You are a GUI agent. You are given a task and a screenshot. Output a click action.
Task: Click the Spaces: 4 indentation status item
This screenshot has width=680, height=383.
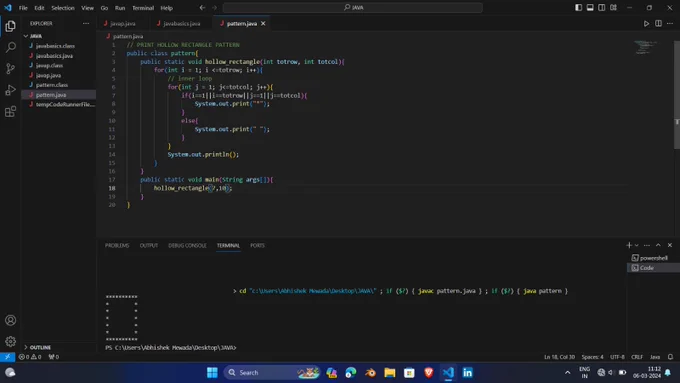pyautogui.click(x=592, y=357)
